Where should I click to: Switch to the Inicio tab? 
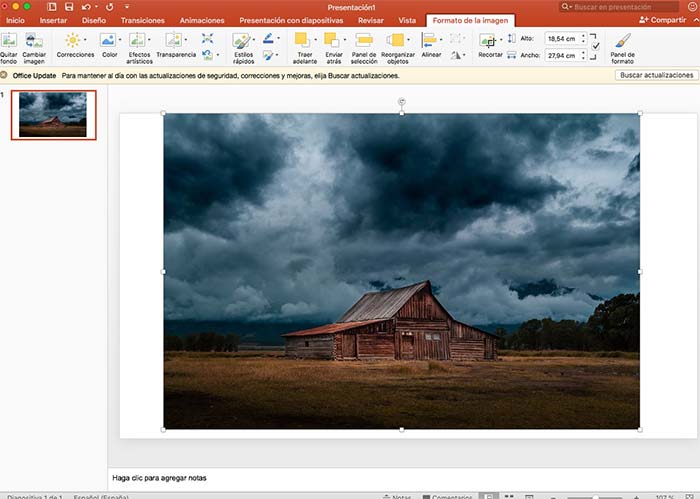[15, 21]
